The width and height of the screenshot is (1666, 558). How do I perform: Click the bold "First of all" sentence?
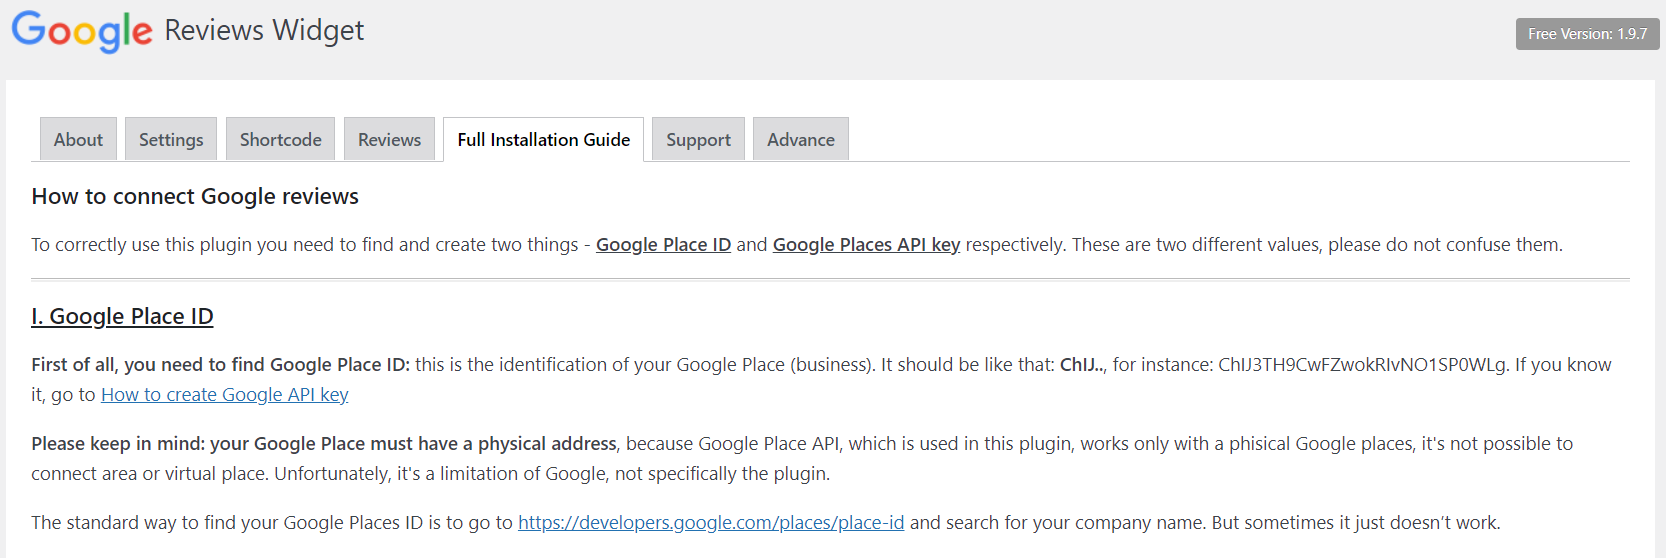tap(220, 365)
